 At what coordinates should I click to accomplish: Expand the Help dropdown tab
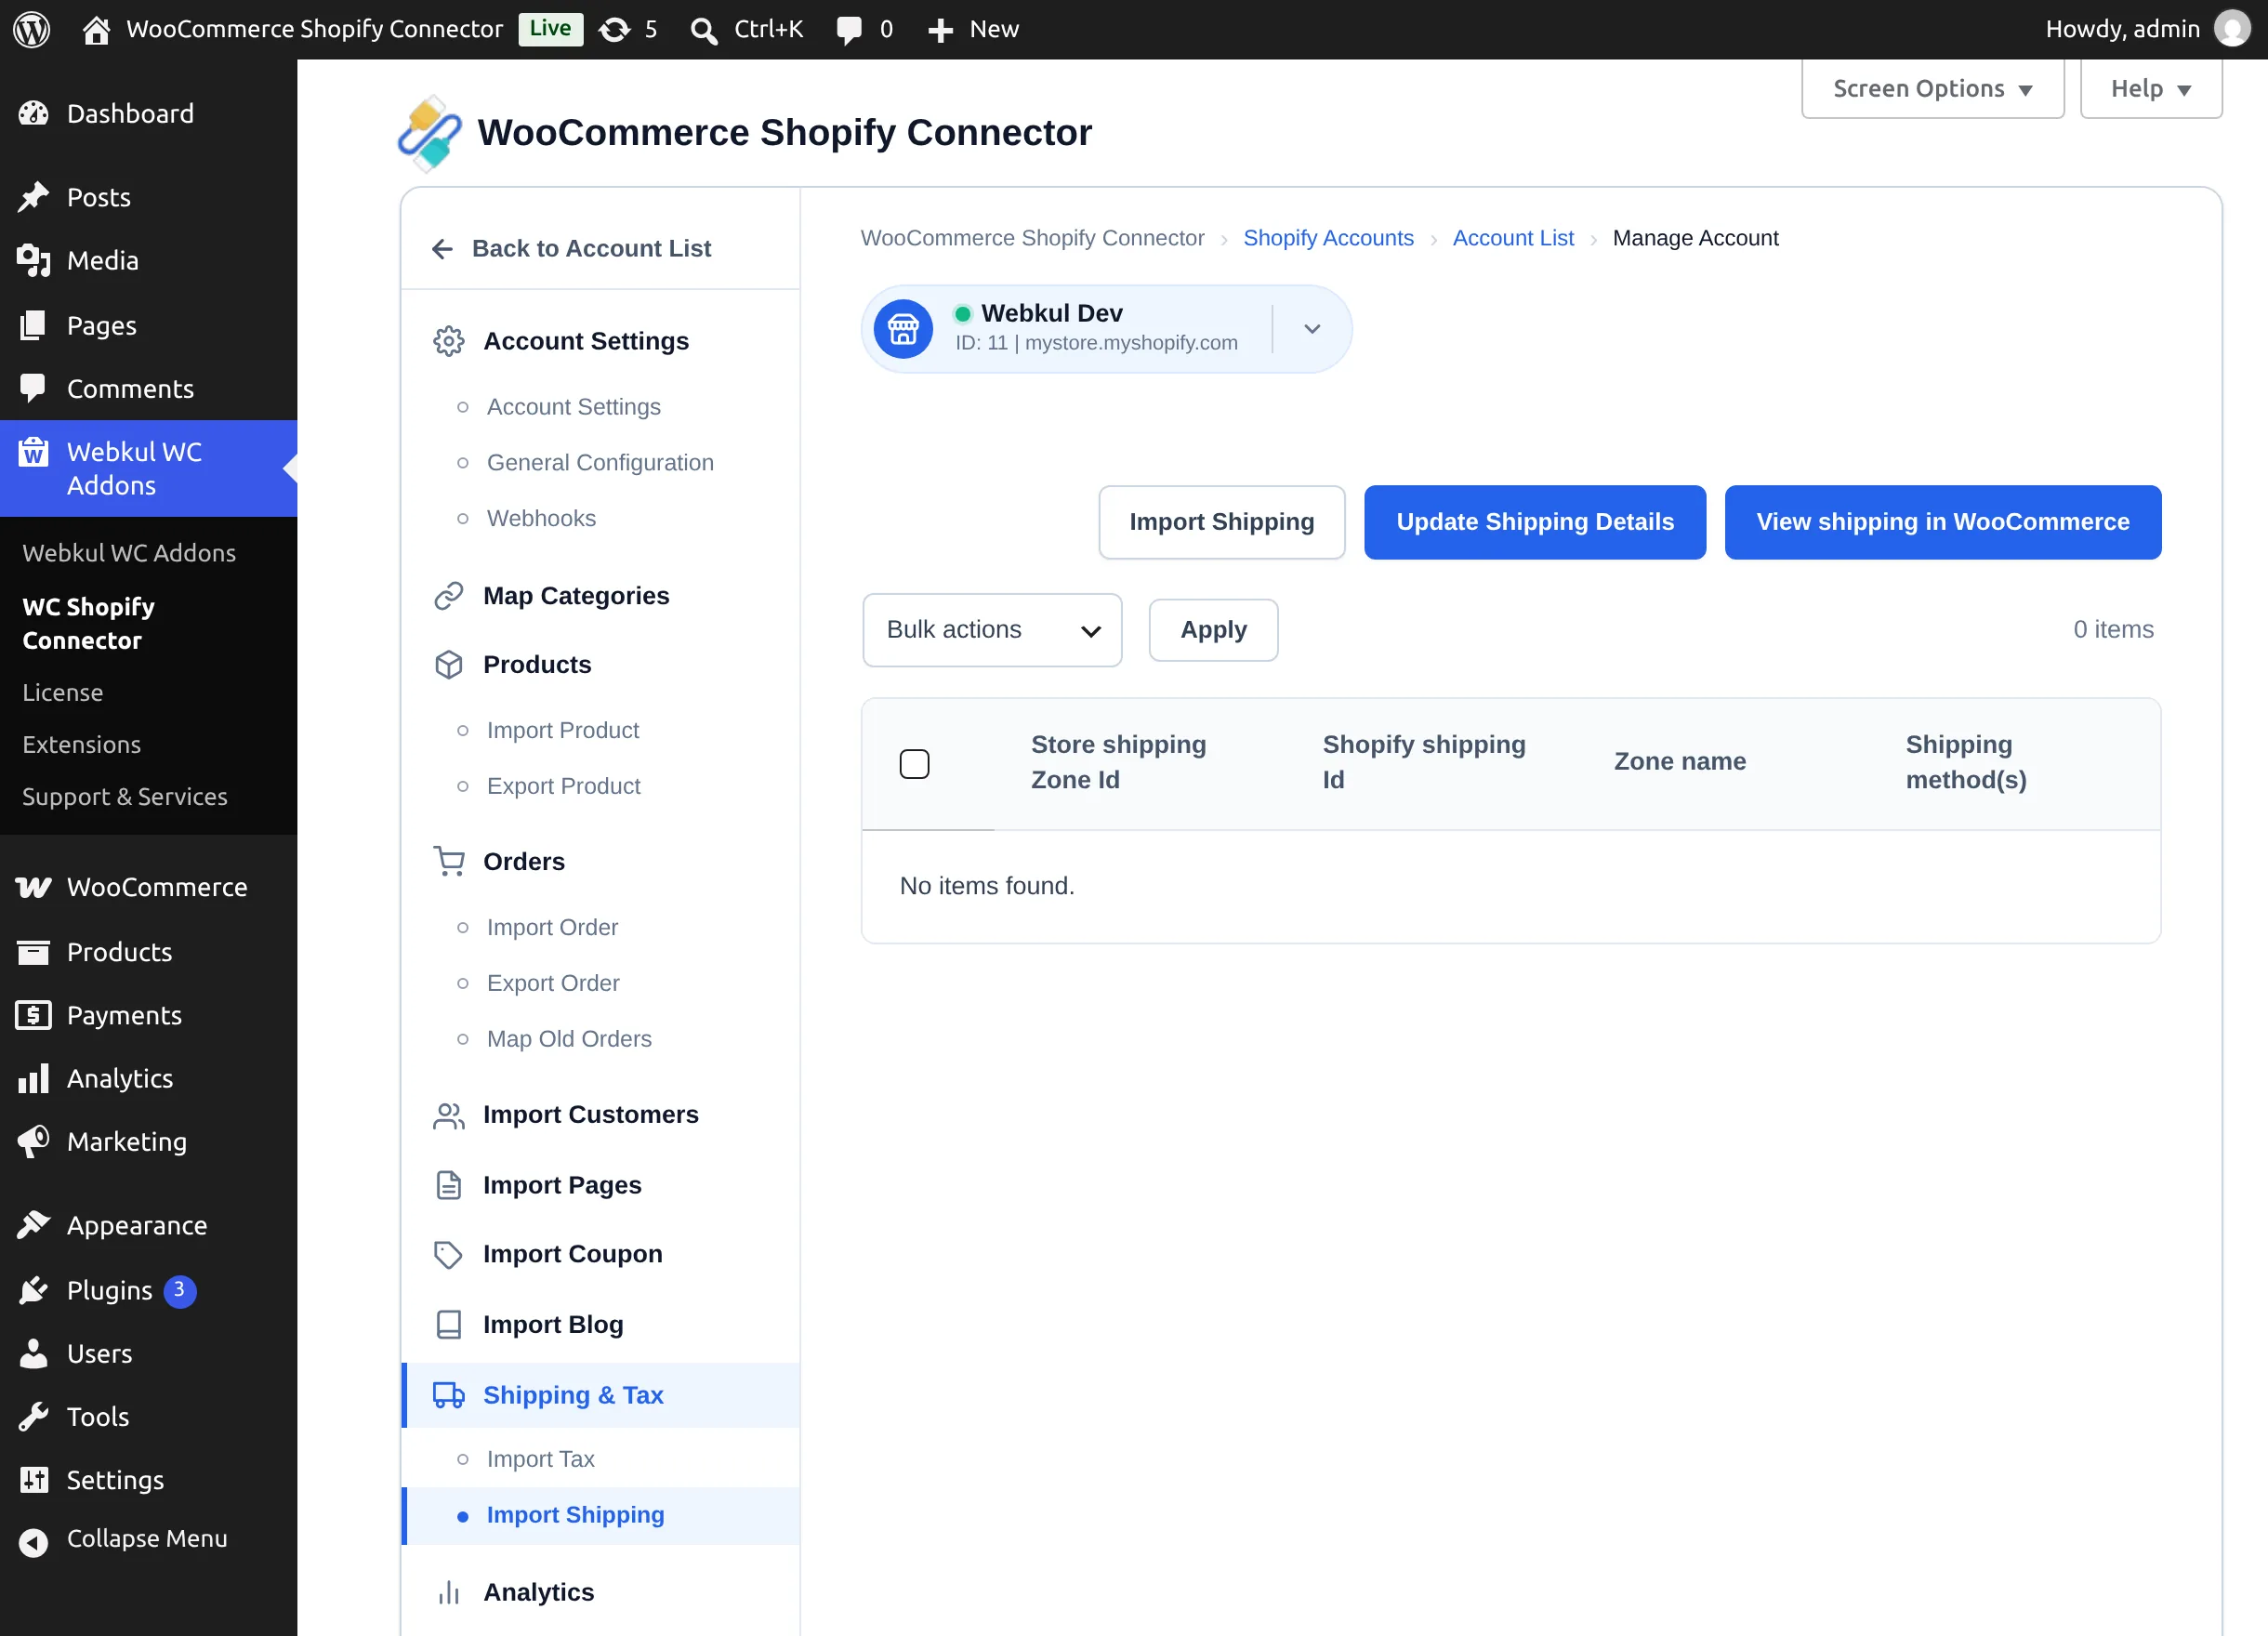point(2151,89)
